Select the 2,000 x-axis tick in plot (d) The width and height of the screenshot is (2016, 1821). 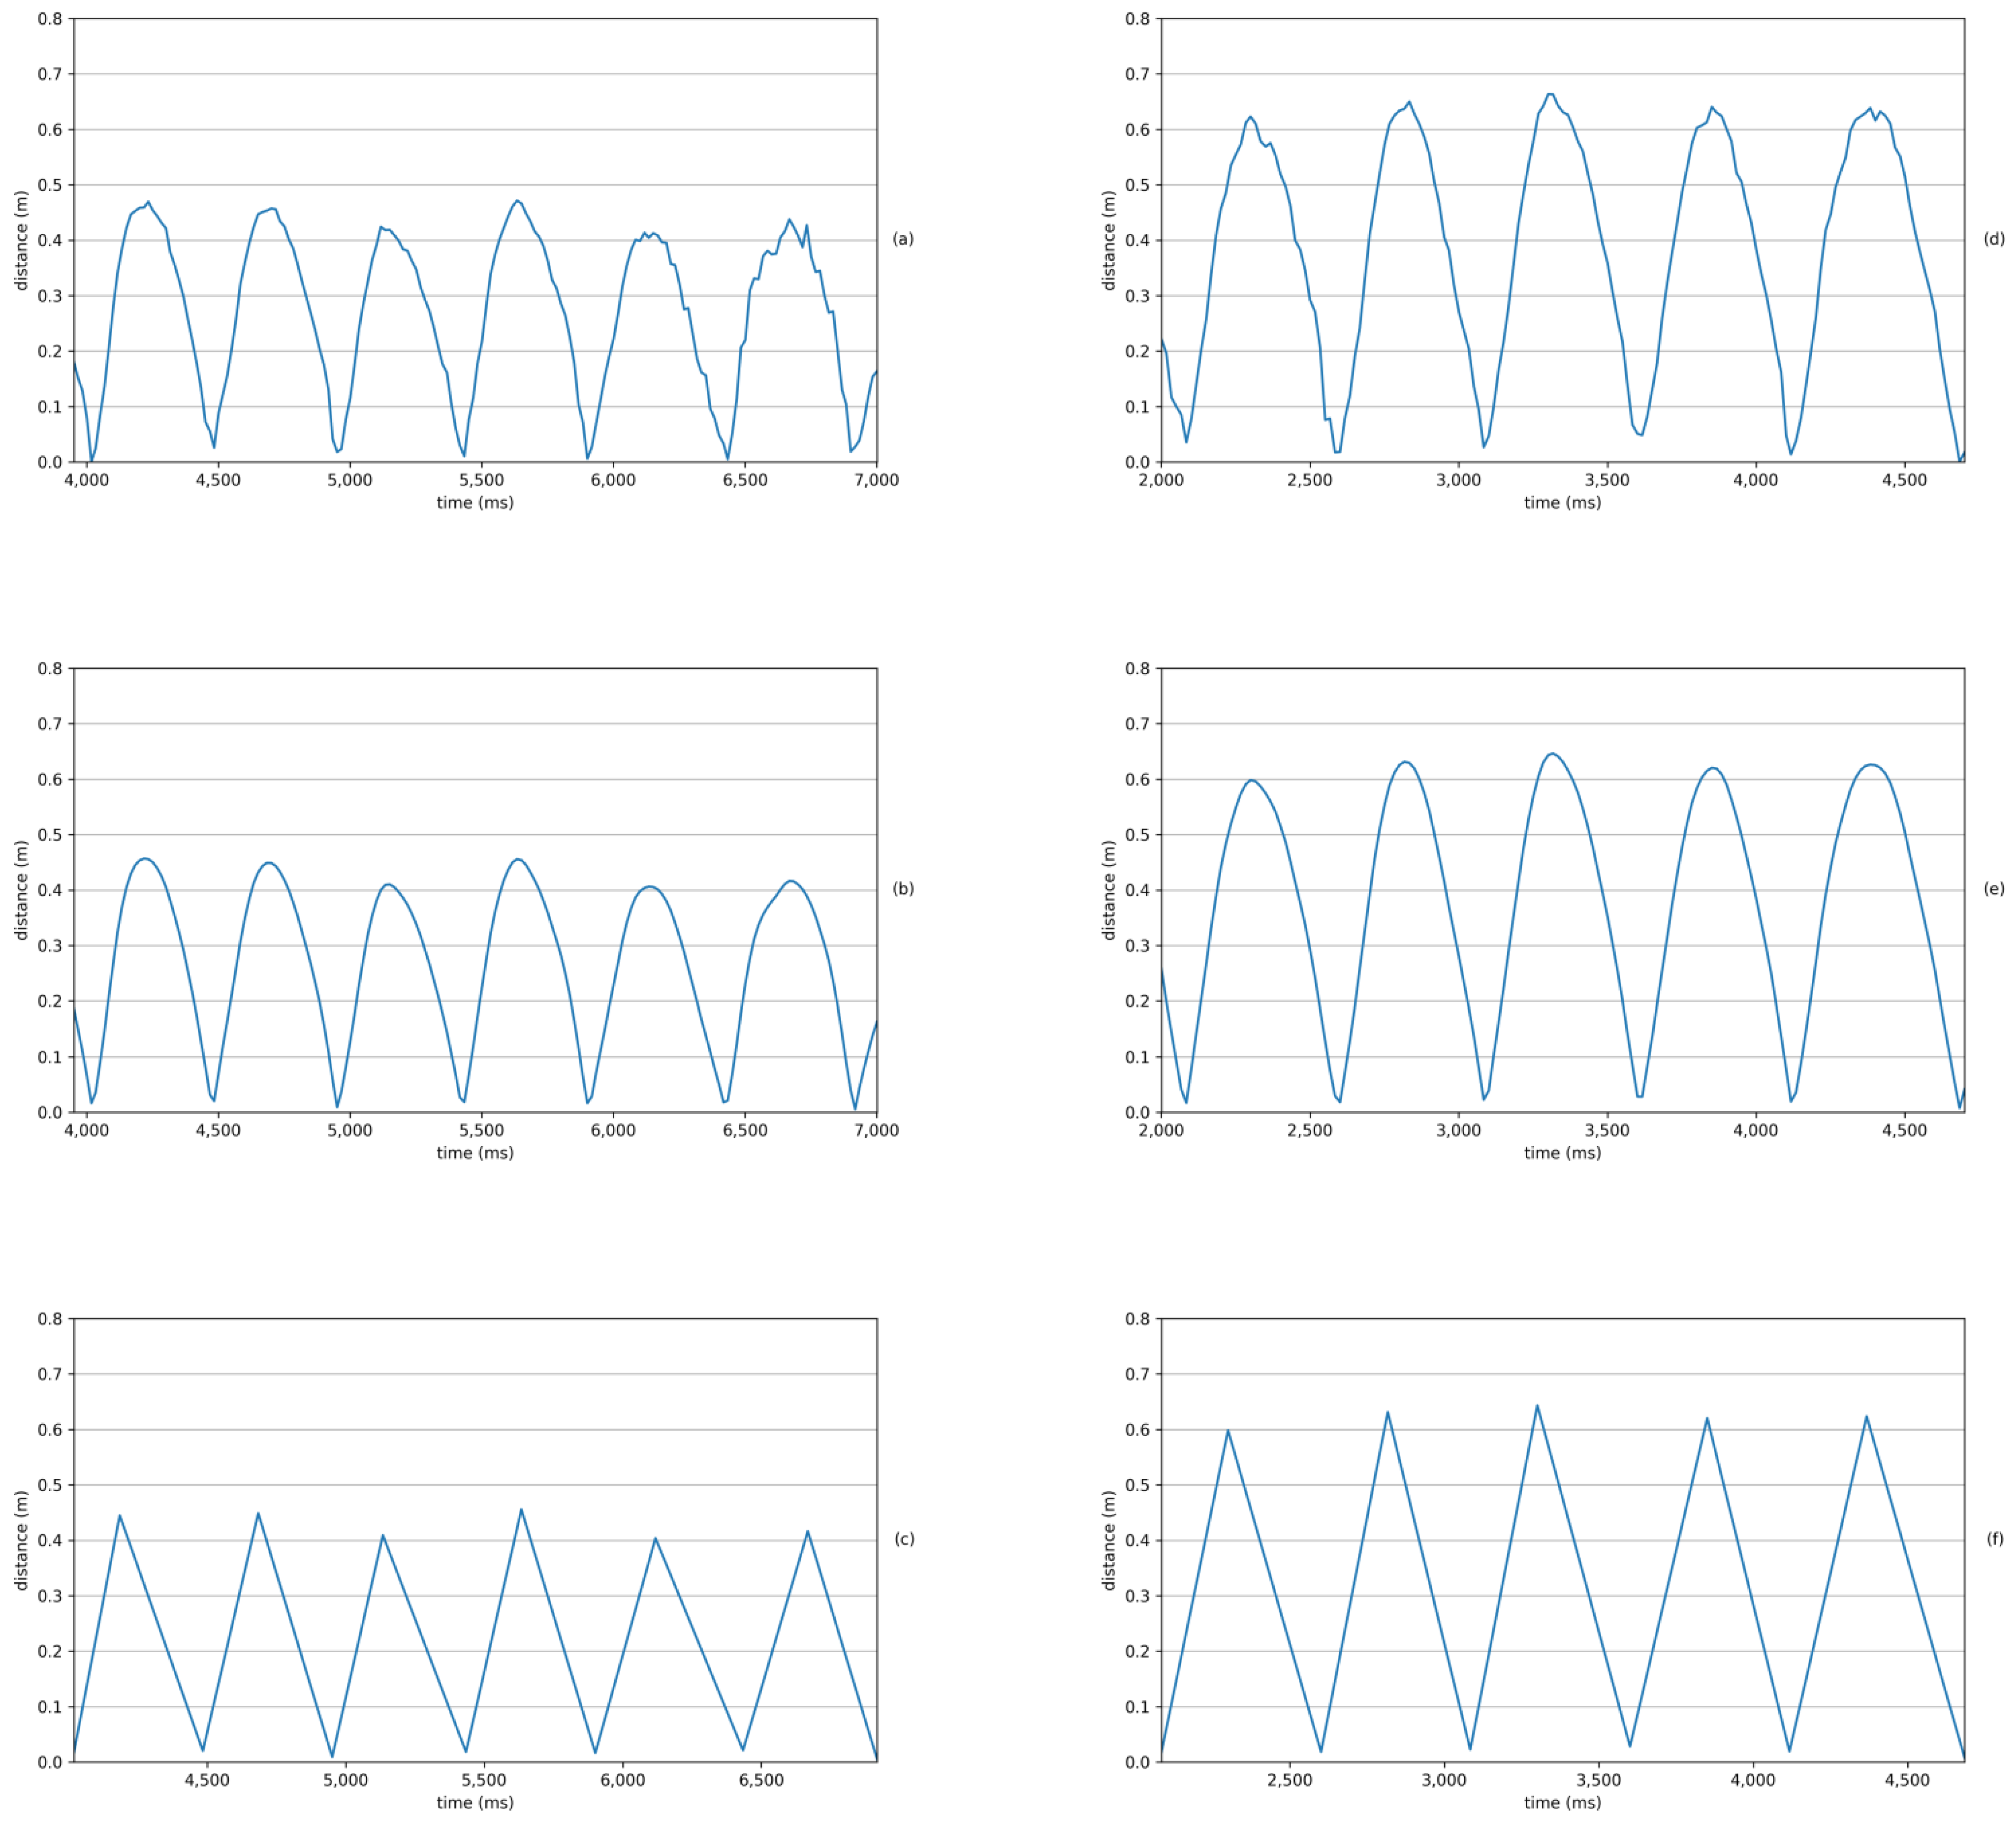[x=1161, y=480]
